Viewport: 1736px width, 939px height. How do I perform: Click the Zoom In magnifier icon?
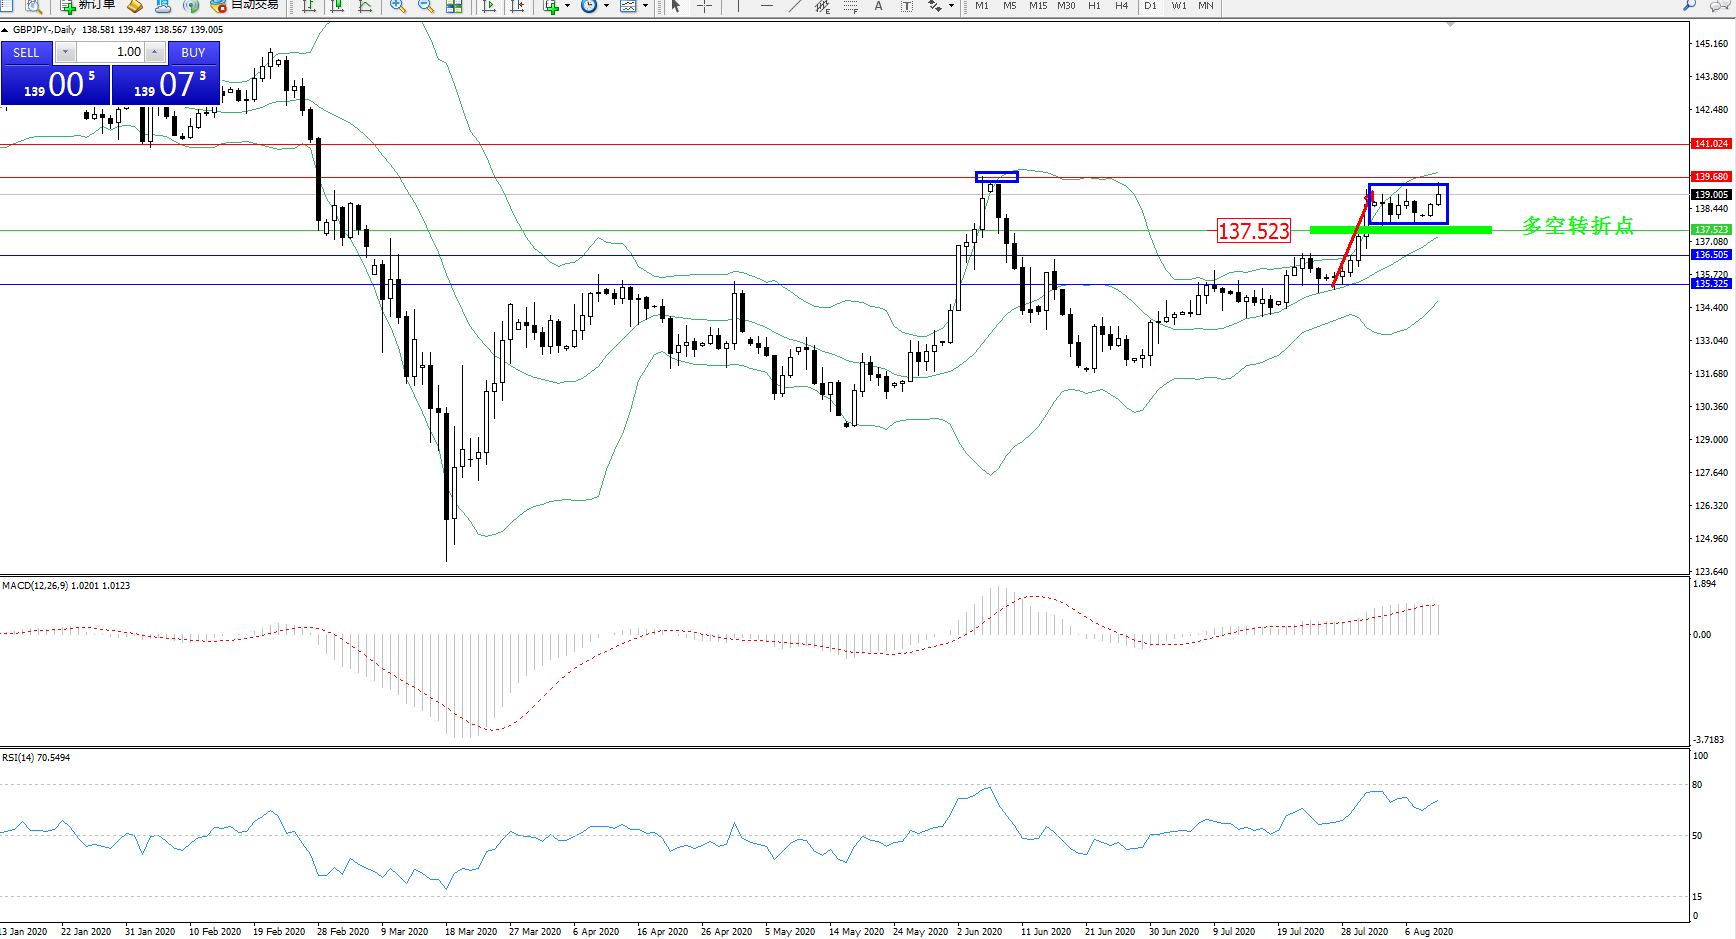398,6
